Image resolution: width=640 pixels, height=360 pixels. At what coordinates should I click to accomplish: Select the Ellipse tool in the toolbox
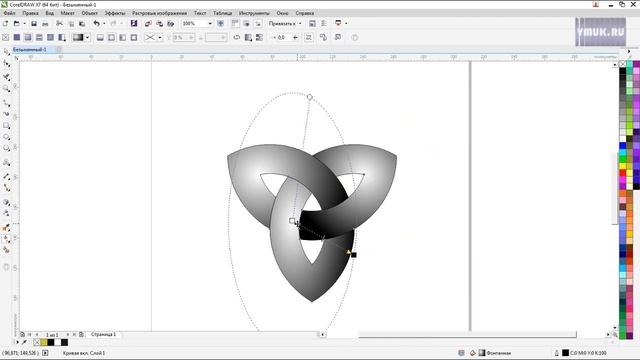pos(6,137)
